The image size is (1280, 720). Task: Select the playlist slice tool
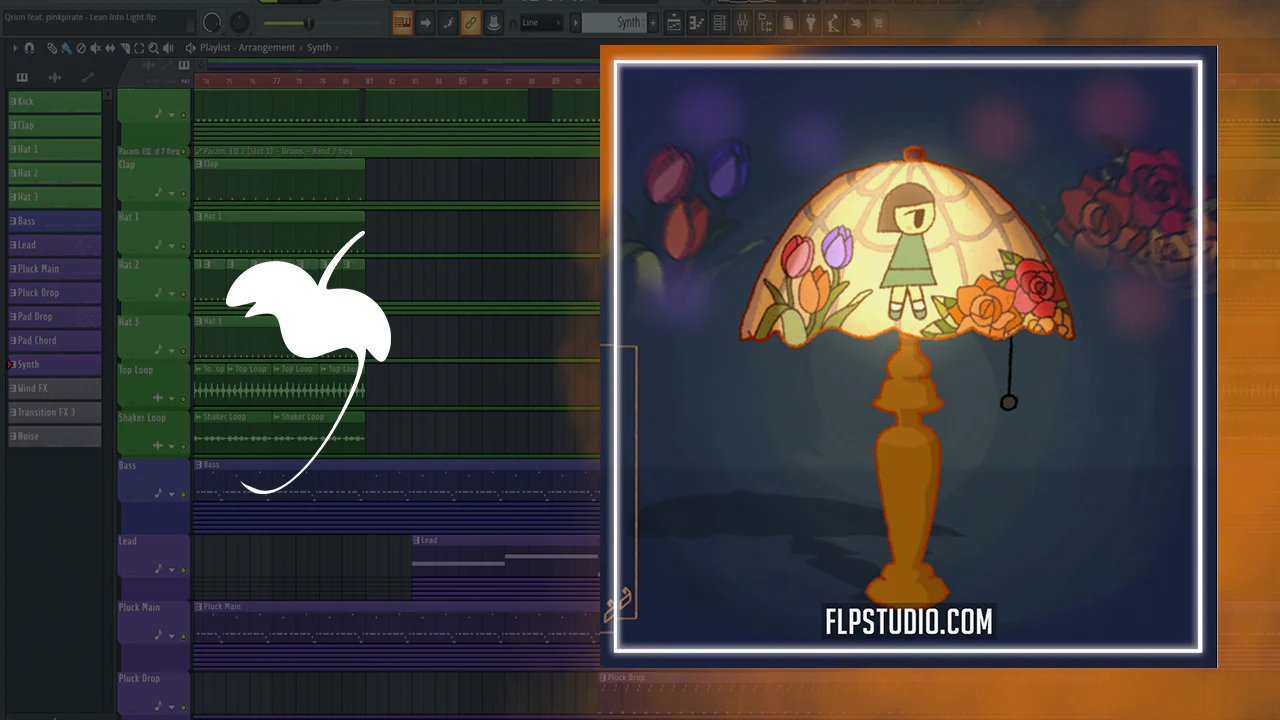click(124, 47)
